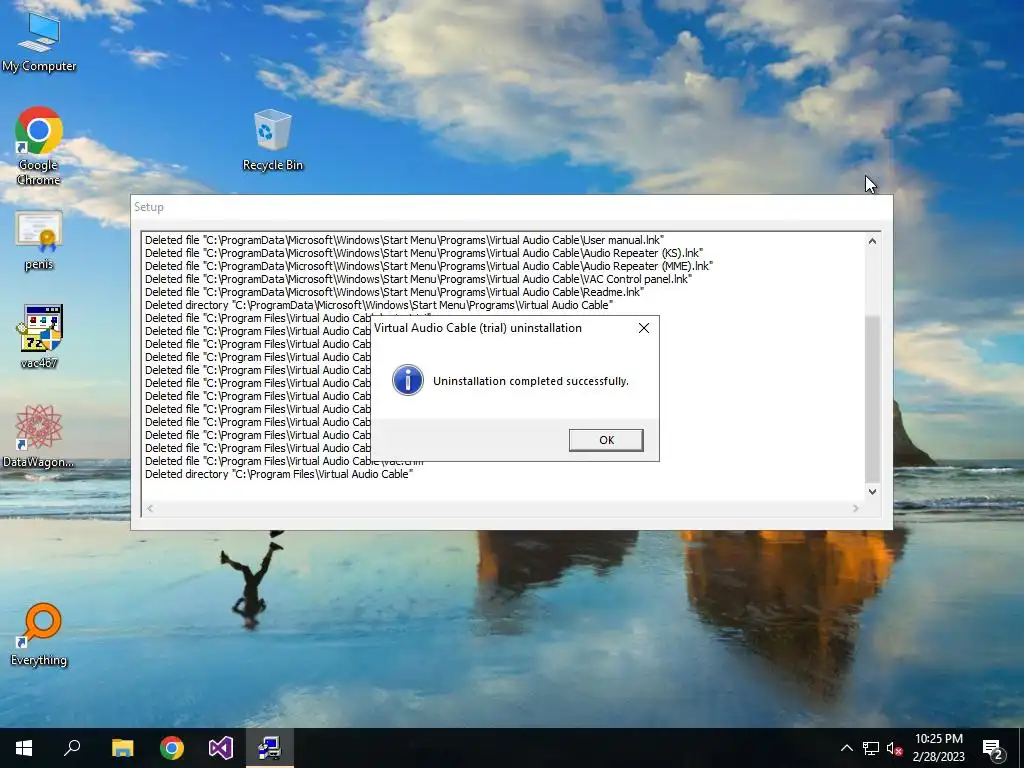Close the Virtual Audio Cable uninstallation dialog

[644, 328]
